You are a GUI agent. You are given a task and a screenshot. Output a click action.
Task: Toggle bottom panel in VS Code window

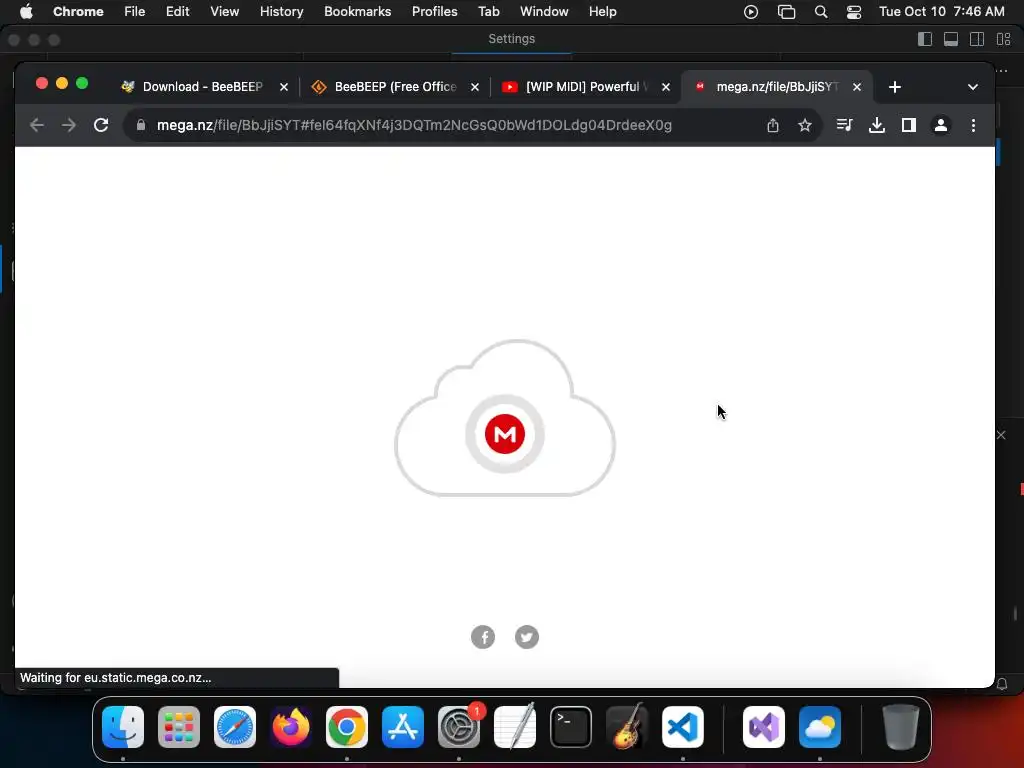(951, 39)
